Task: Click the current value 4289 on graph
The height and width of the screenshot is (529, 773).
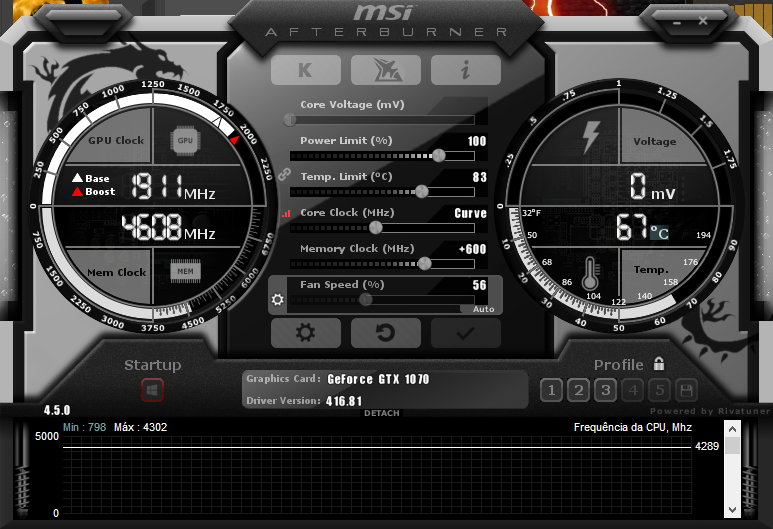Action: [707, 446]
